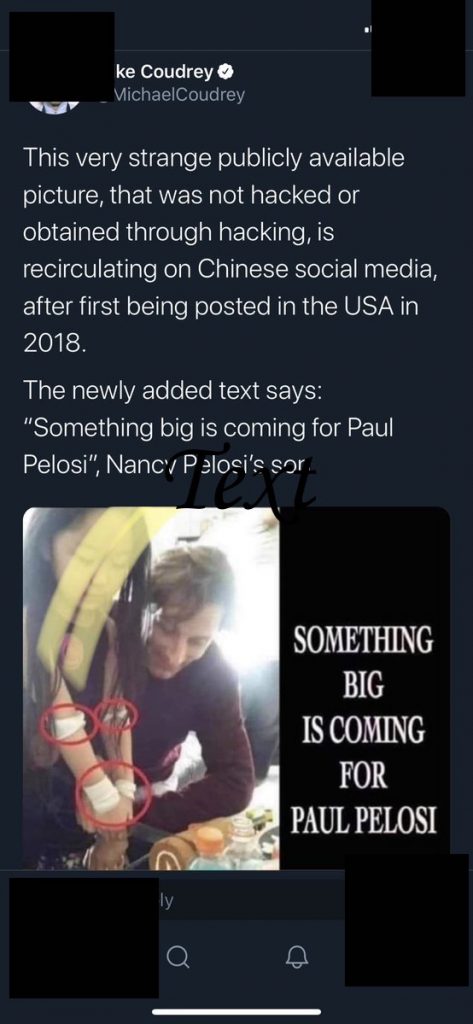Open the notifications bell tab
Viewport: 473px width, 1024px height.
click(x=297, y=957)
